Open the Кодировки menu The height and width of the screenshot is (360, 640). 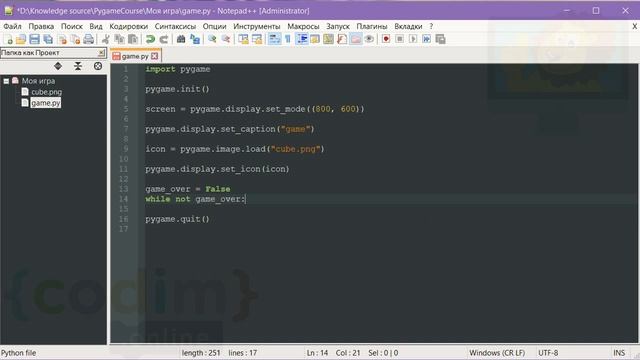[x=129, y=26]
